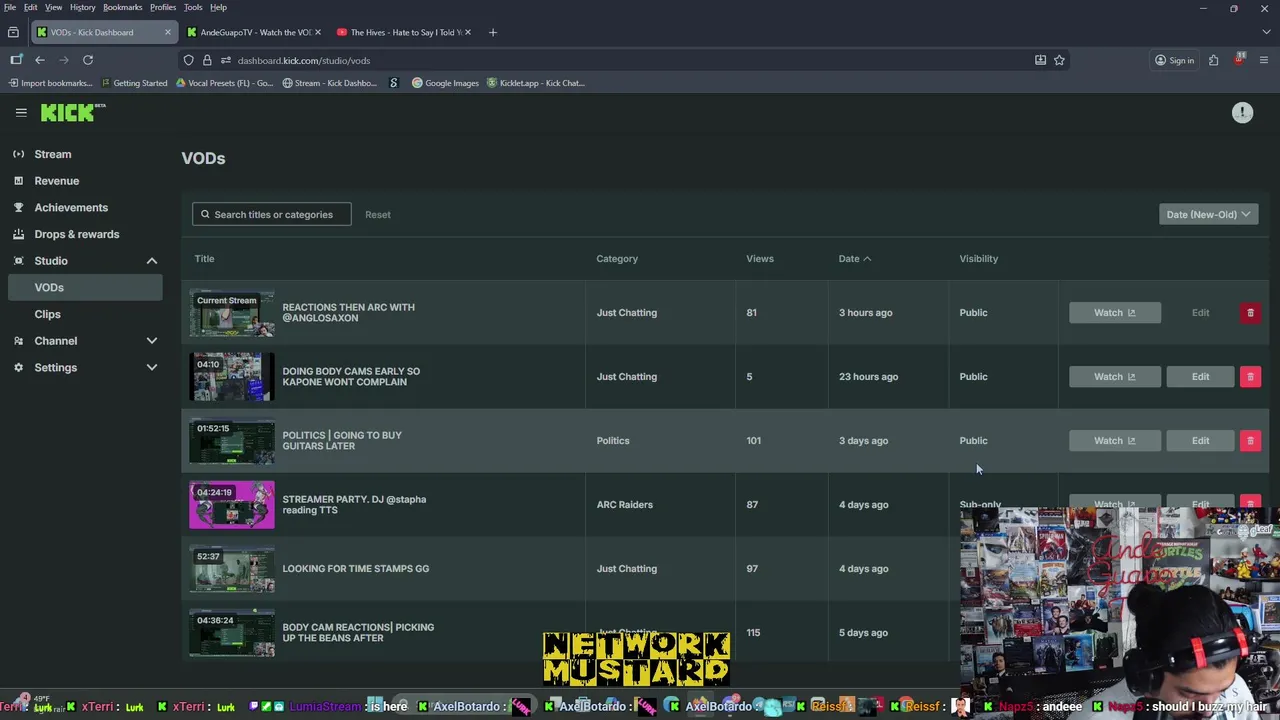Open the Kicklet.app bookmark
The image size is (1280, 720).
click(536, 83)
